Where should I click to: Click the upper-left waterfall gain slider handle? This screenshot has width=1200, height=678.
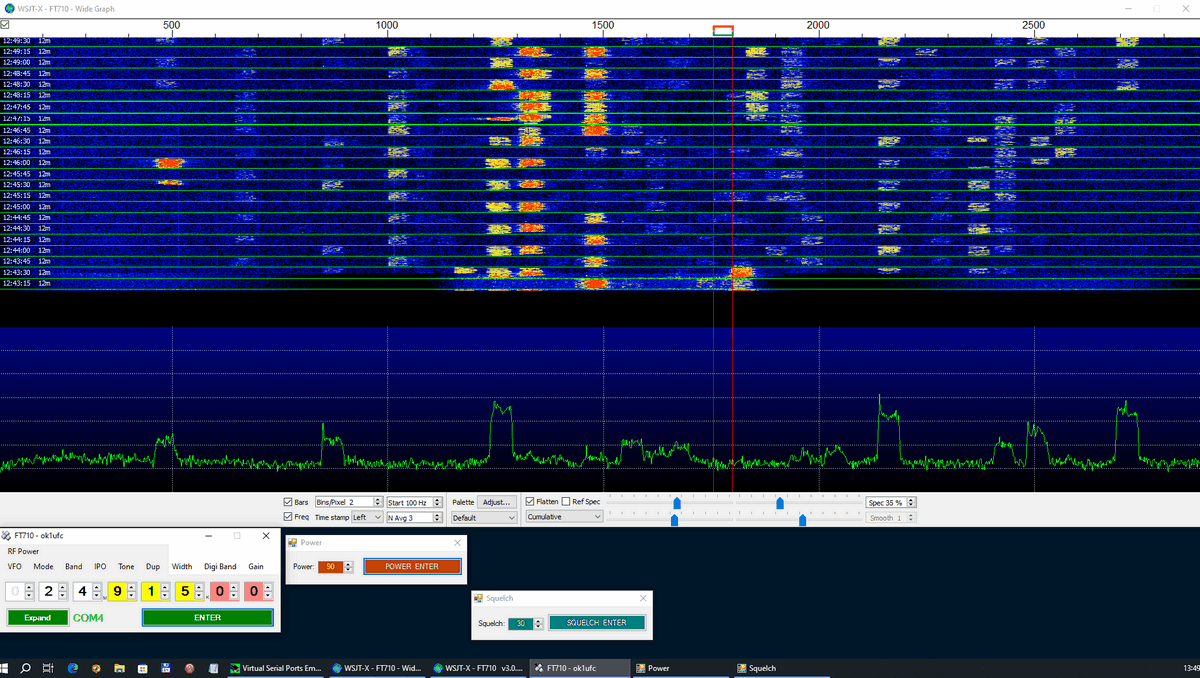[677, 503]
